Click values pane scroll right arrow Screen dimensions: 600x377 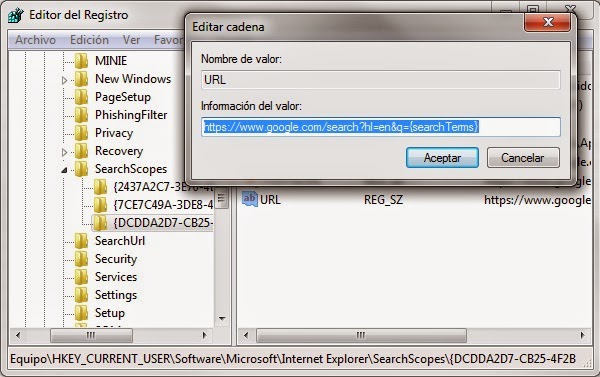(582, 336)
